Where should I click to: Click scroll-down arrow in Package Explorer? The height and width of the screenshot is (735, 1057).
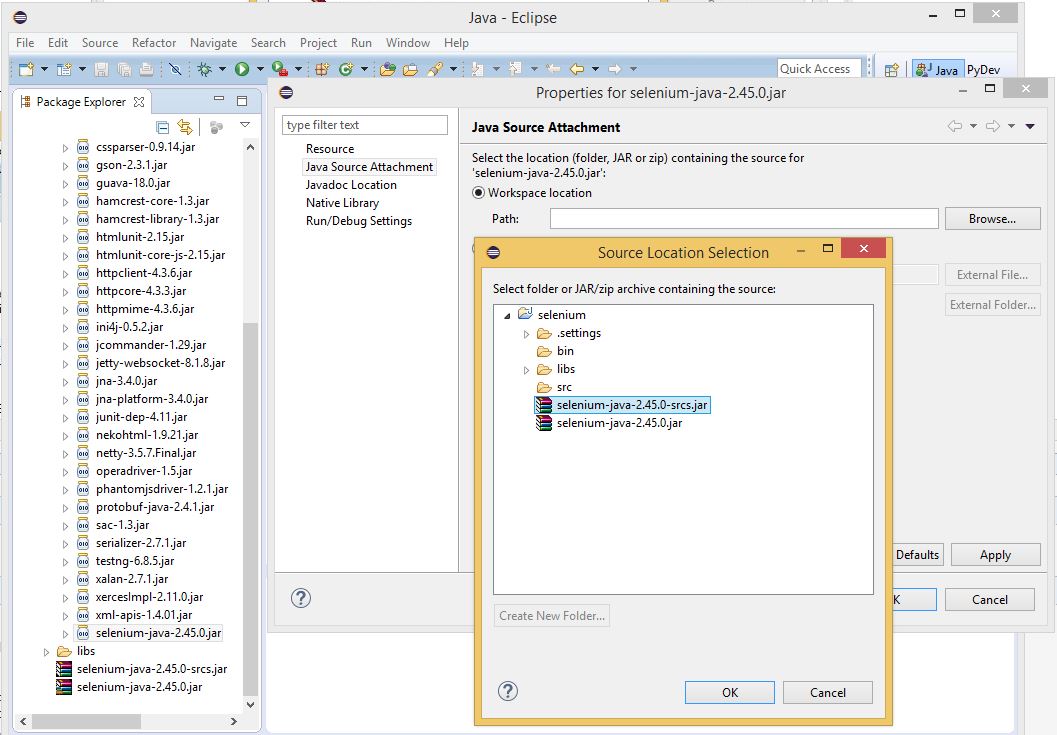250,705
